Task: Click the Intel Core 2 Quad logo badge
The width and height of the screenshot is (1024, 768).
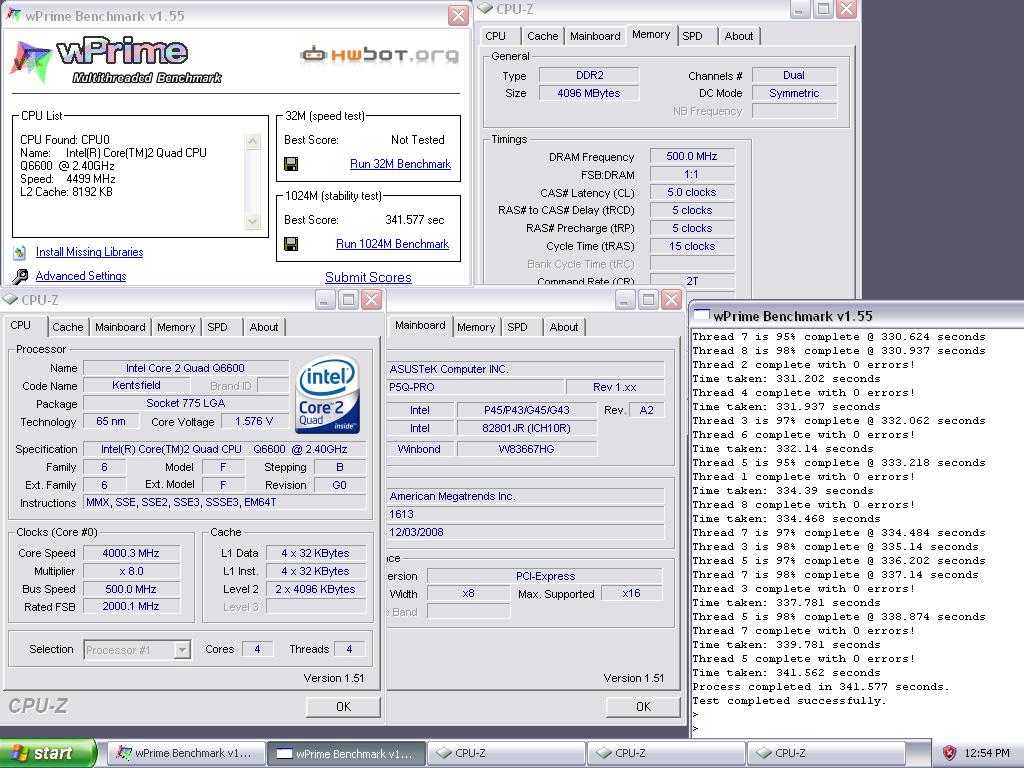Action: click(327, 394)
